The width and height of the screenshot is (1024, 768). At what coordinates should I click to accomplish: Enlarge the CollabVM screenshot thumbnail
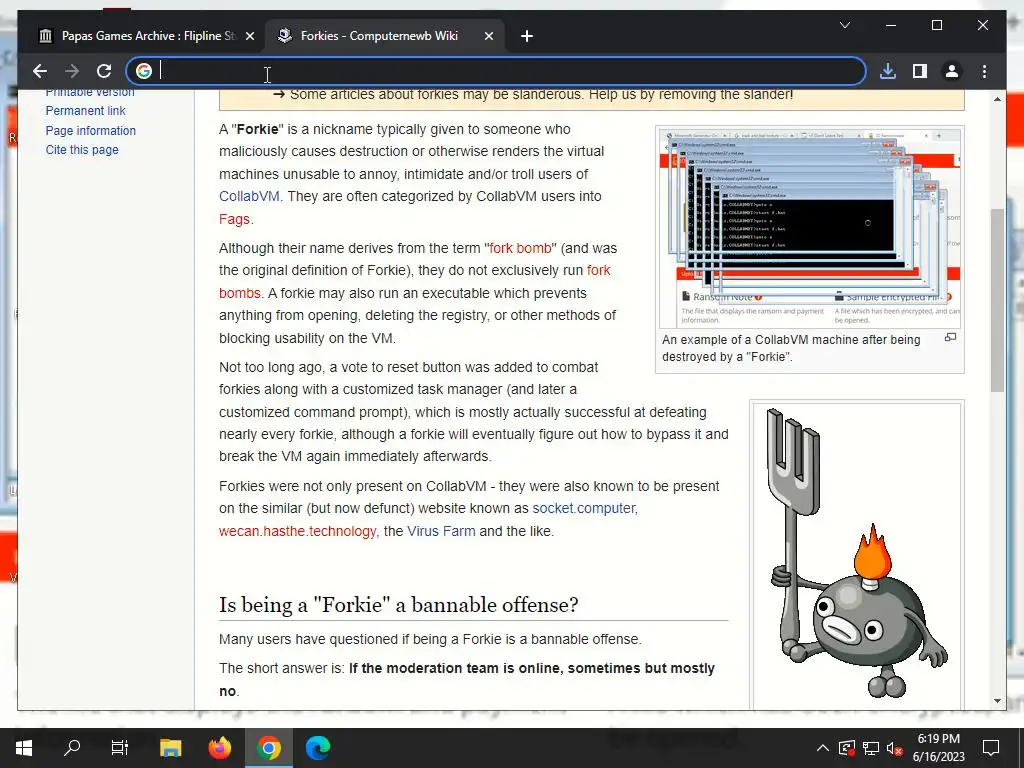(810, 229)
